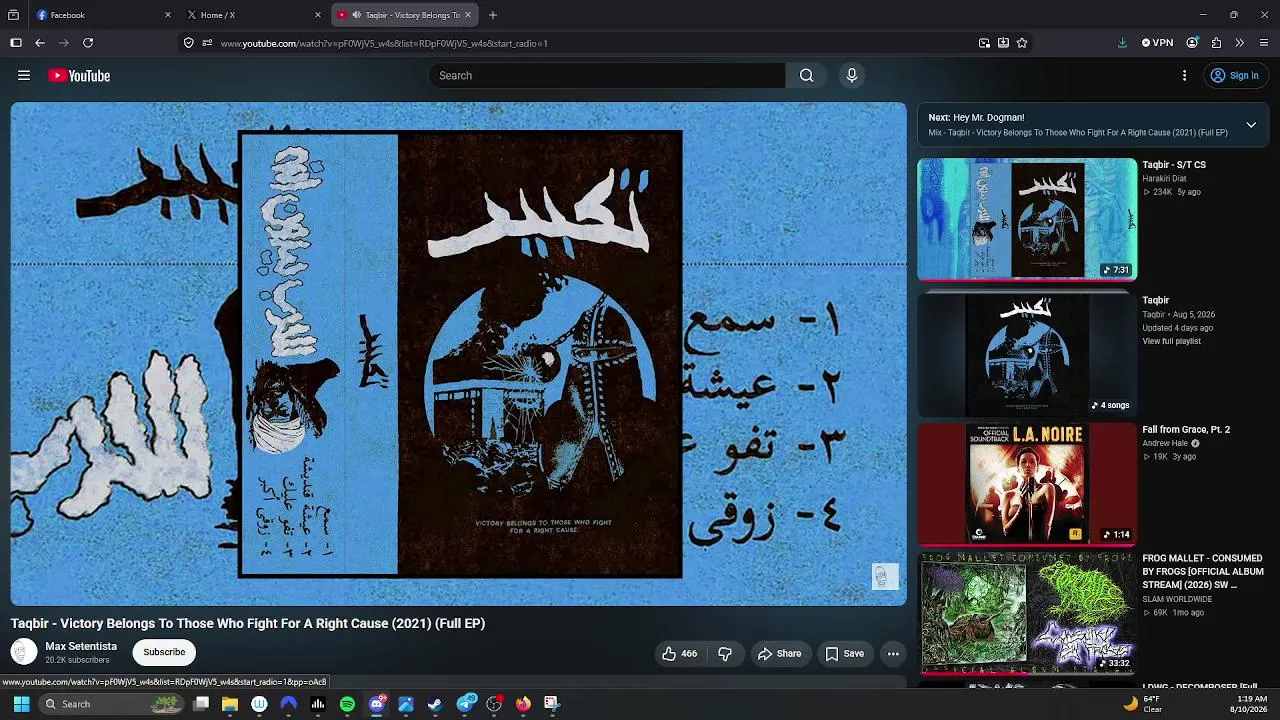Click View full playlist link
The image size is (1280, 720).
click(1172, 341)
